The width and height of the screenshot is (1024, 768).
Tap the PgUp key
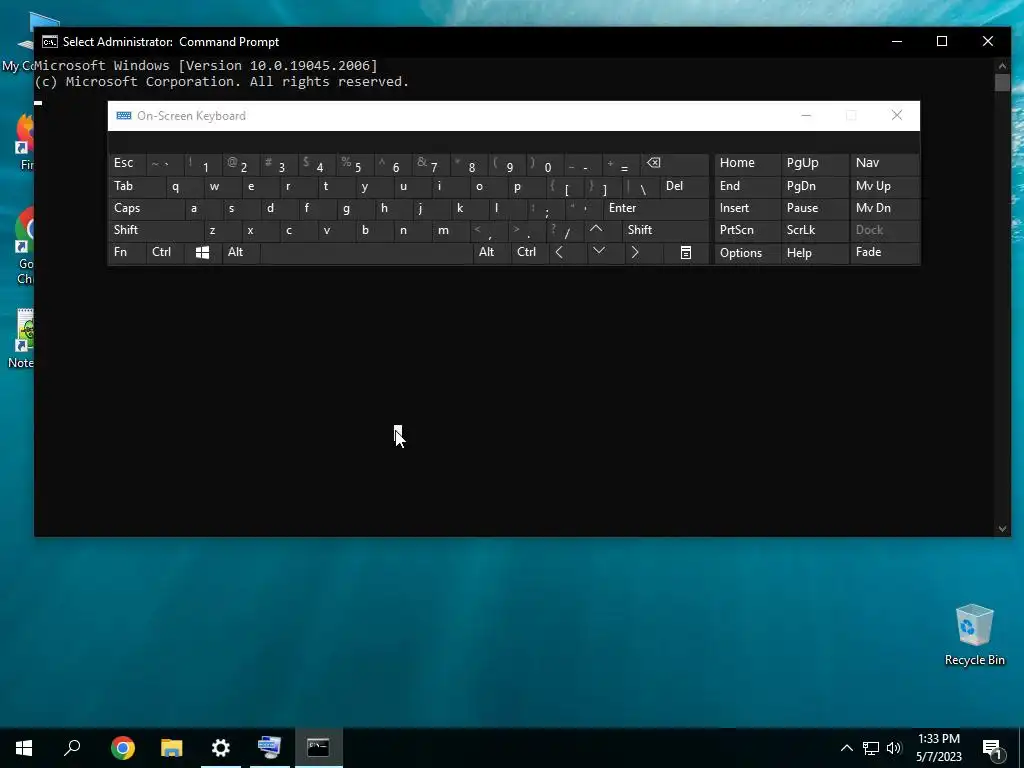coord(814,164)
